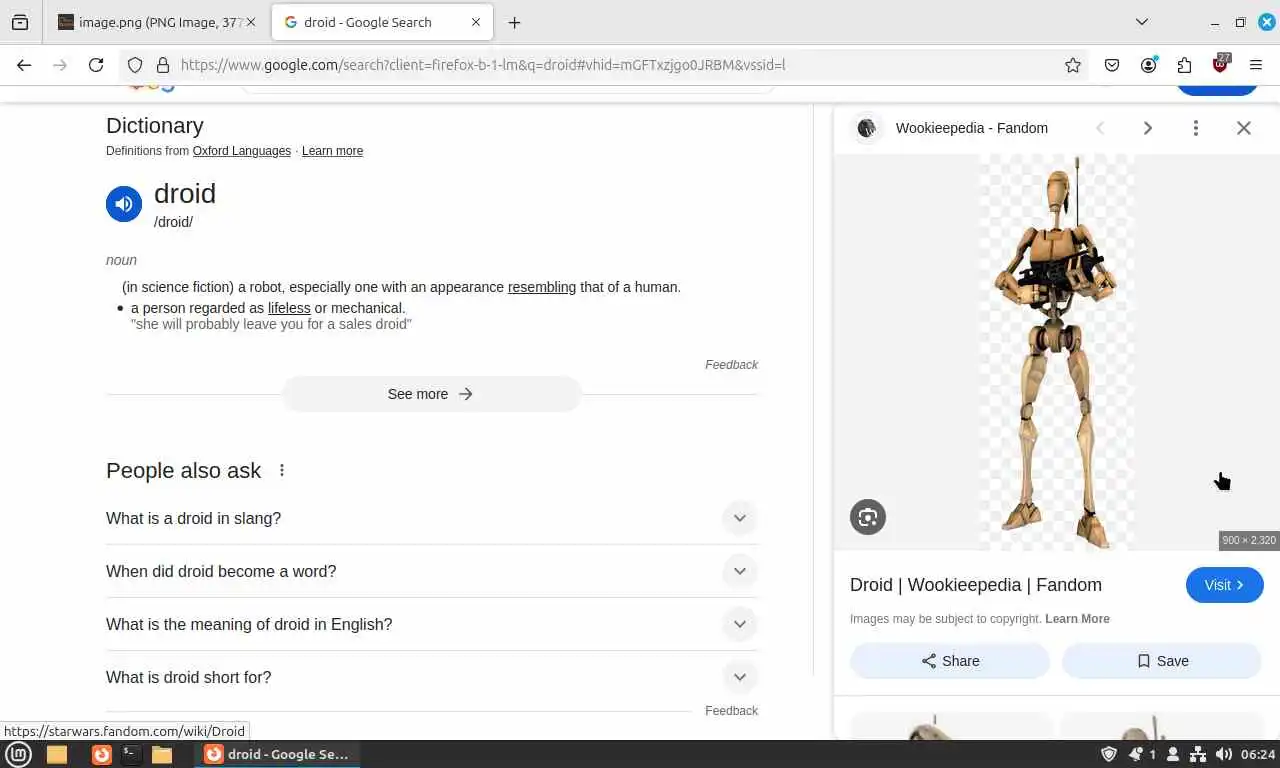The image size is (1280, 768).
Task: Open the Oxford Languages link
Action: point(242,151)
